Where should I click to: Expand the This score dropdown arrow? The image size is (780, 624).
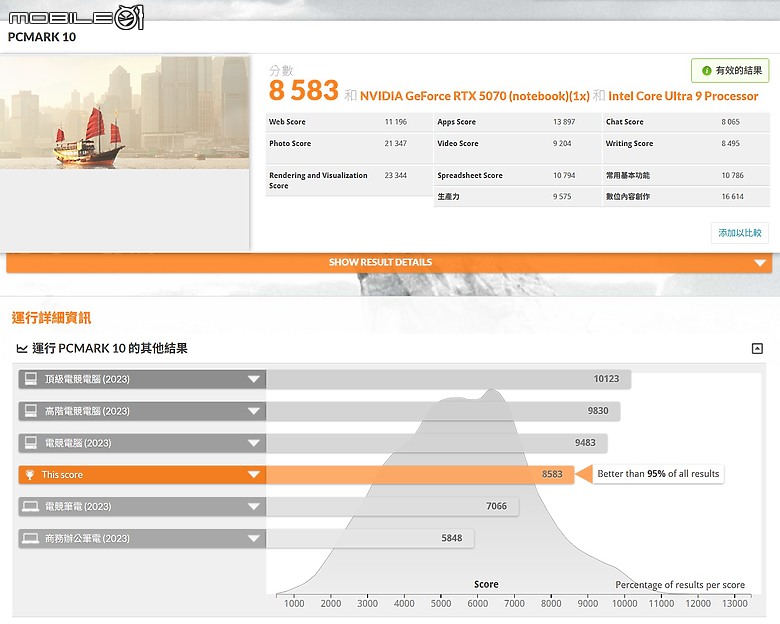(x=254, y=475)
